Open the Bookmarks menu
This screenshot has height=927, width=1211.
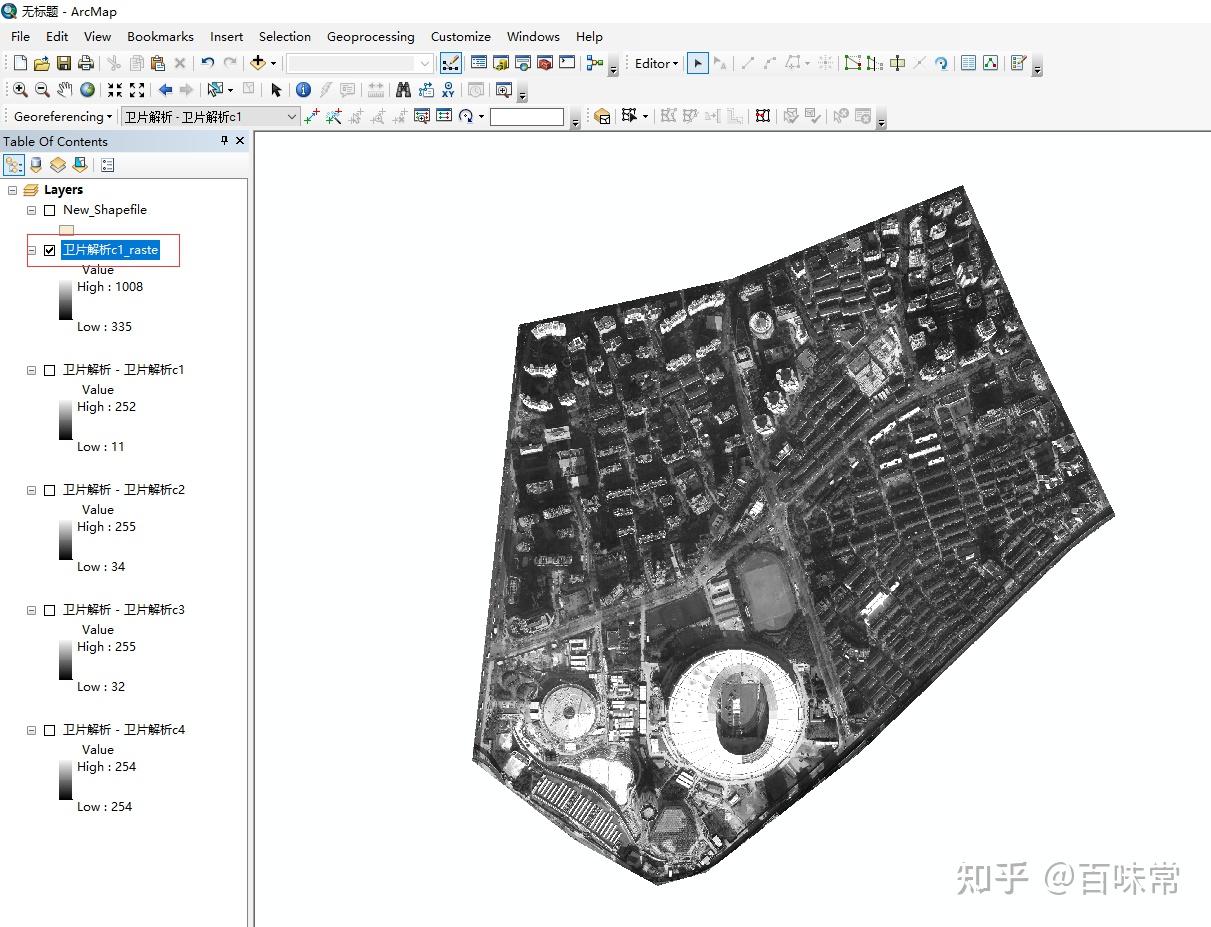pyautogui.click(x=160, y=37)
